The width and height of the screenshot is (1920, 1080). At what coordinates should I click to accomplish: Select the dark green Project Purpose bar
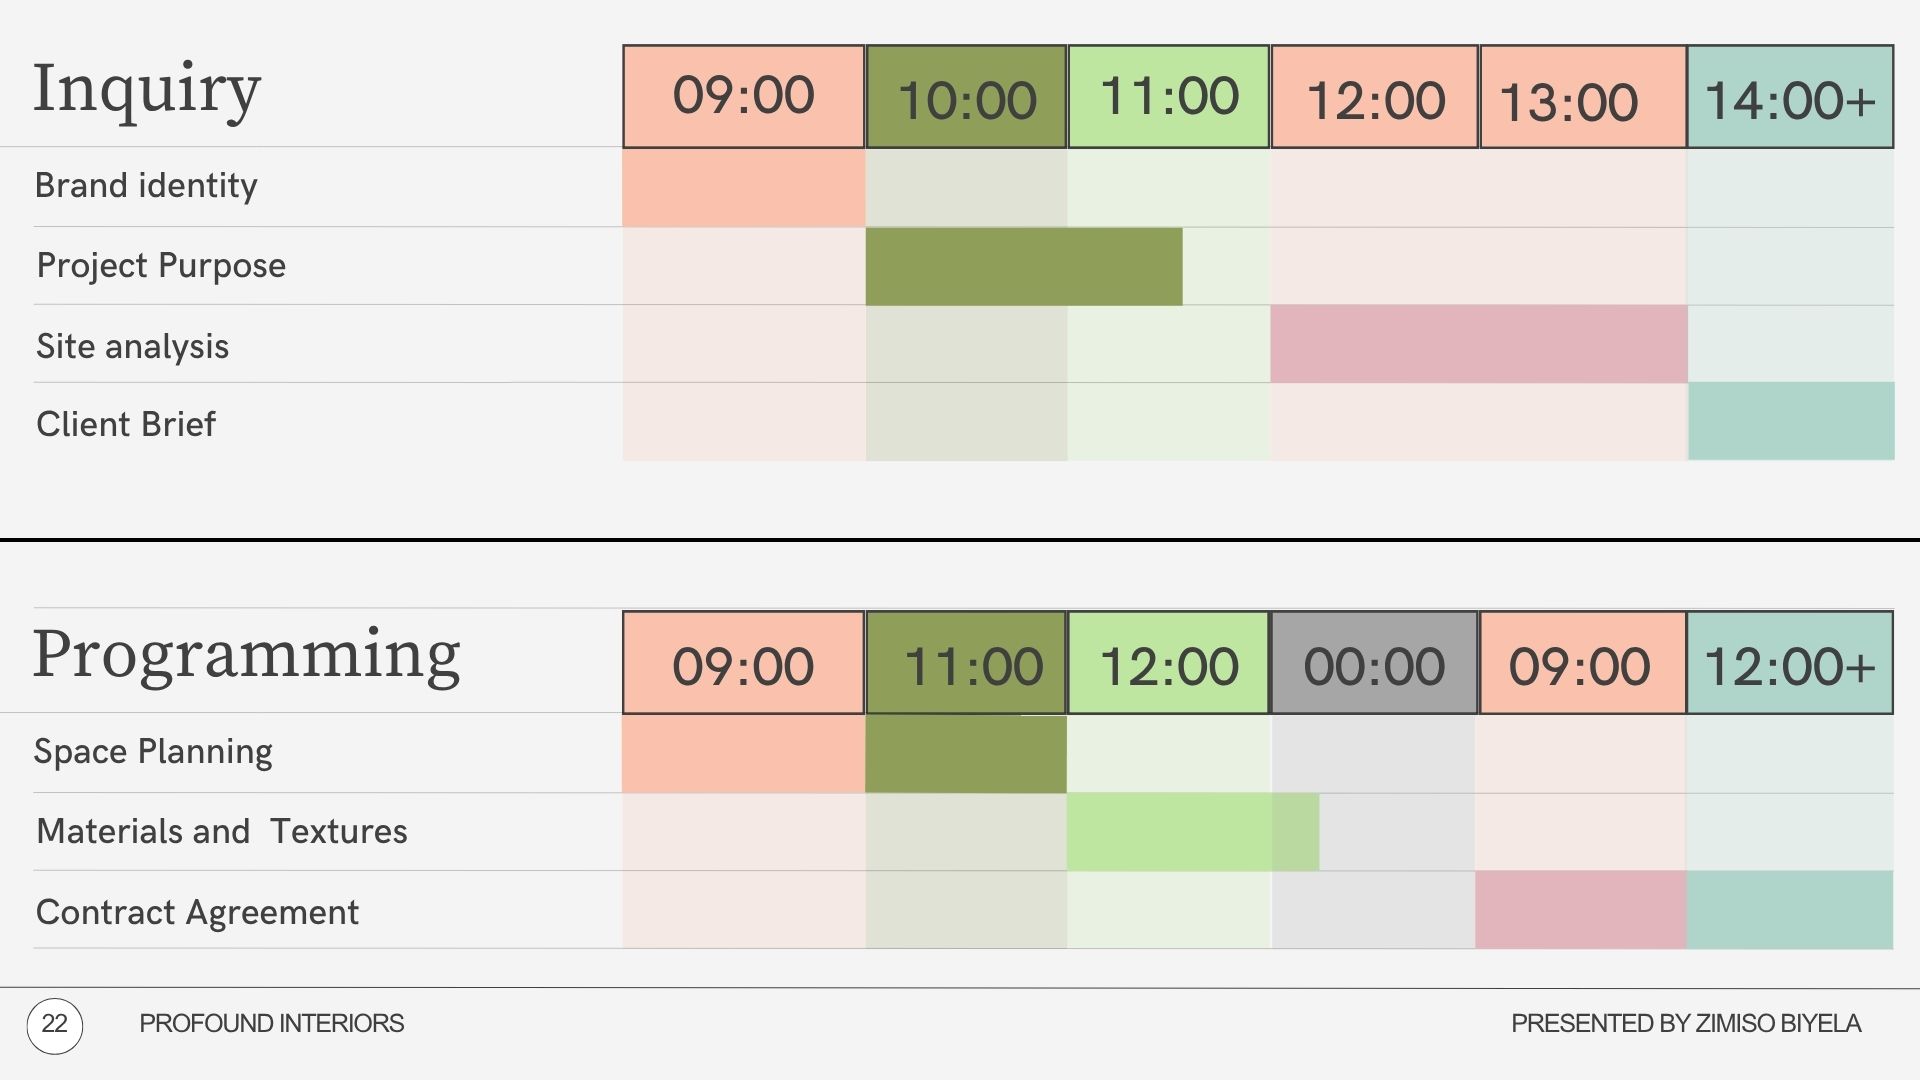(1023, 266)
